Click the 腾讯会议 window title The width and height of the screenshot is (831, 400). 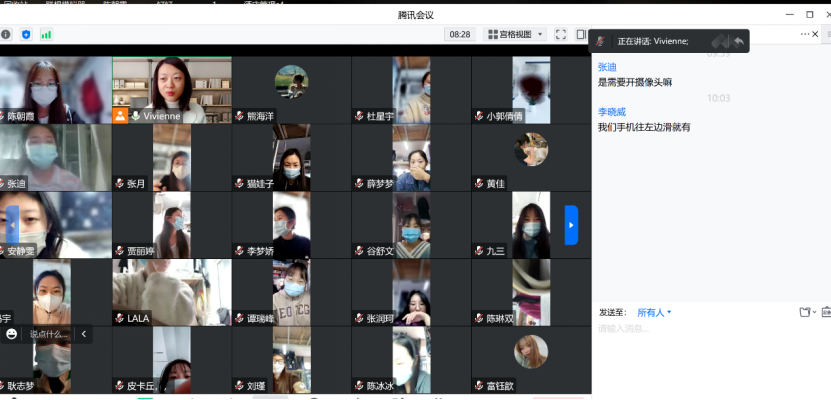tap(416, 15)
